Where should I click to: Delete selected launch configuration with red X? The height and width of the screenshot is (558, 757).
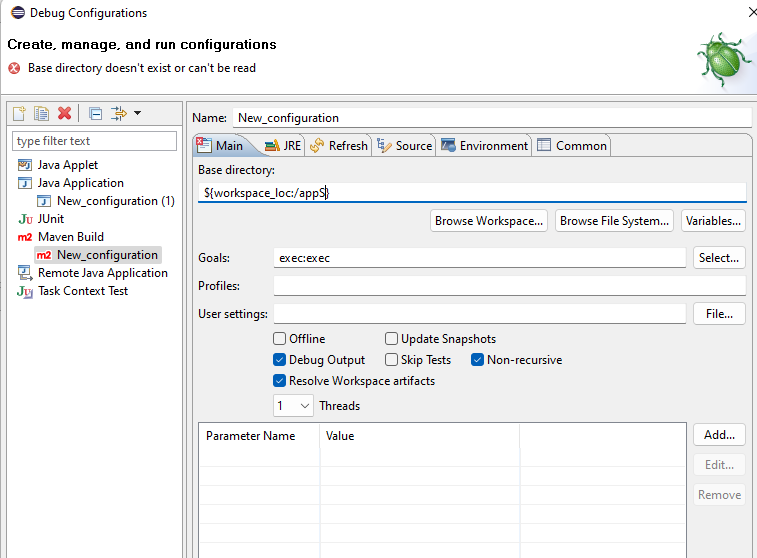click(64, 113)
